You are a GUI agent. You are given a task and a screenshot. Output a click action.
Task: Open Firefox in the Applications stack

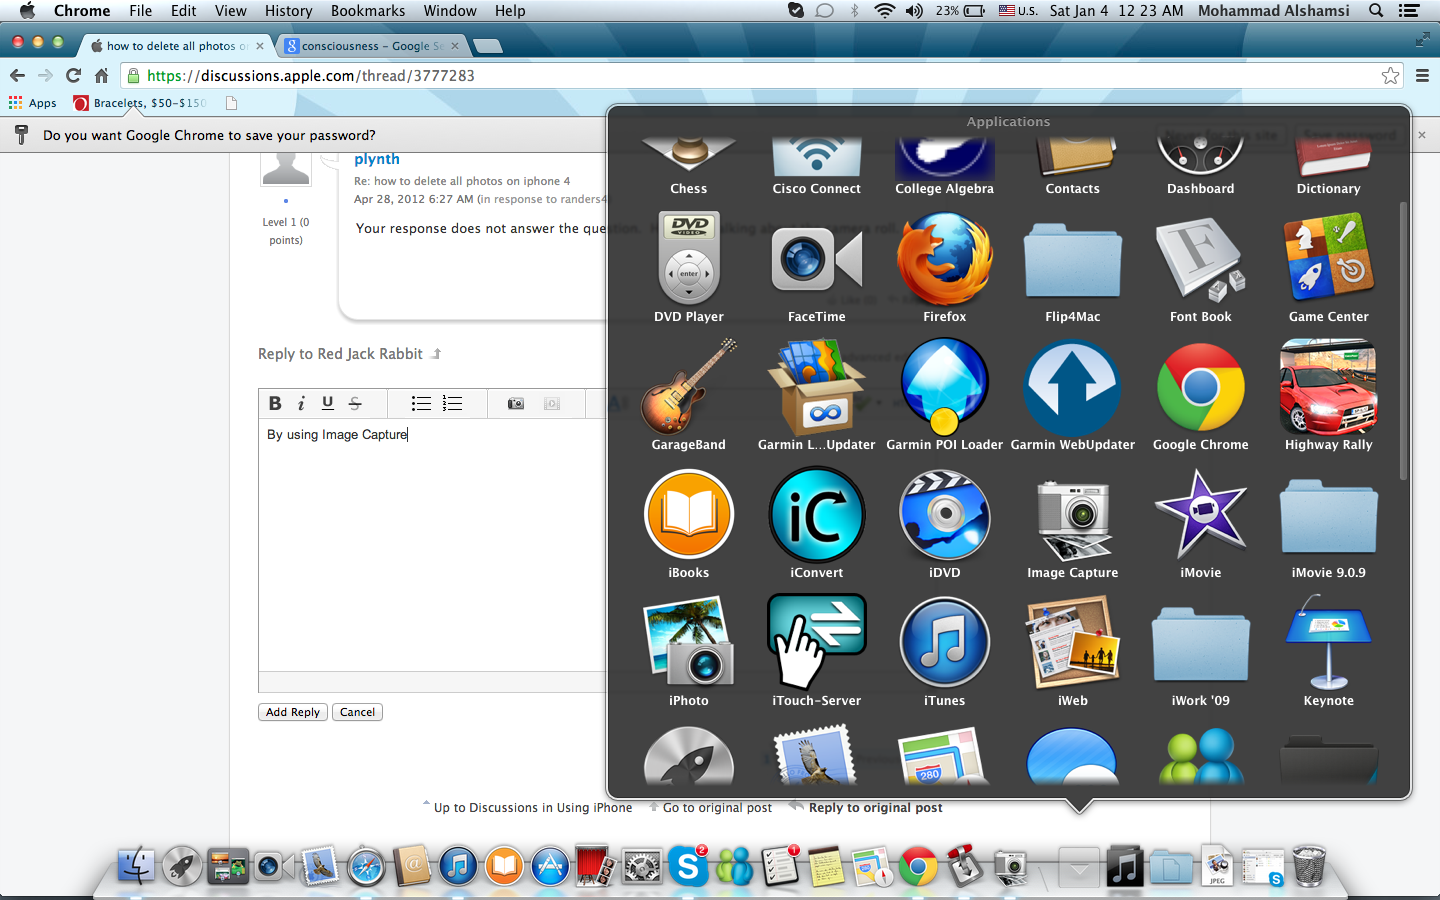pyautogui.click(x=945, y=259)
